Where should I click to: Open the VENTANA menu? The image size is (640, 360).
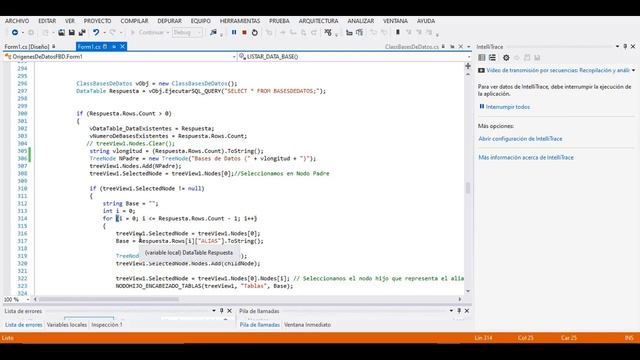click(x=395, y=21)
